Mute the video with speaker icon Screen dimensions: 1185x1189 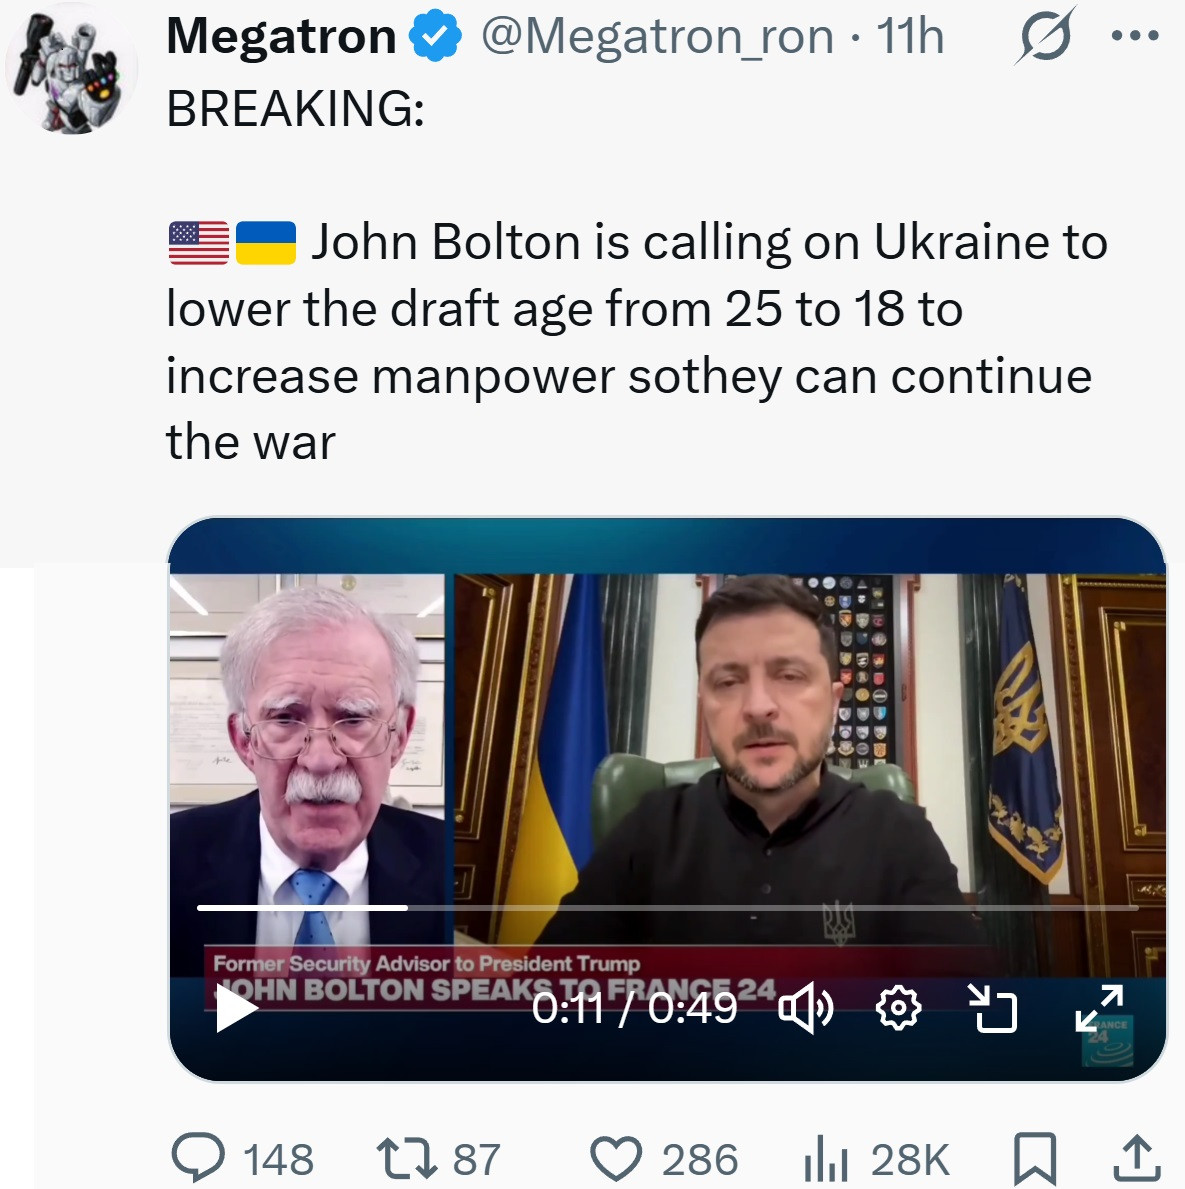pyautogui.click(x=805, y=1007)
